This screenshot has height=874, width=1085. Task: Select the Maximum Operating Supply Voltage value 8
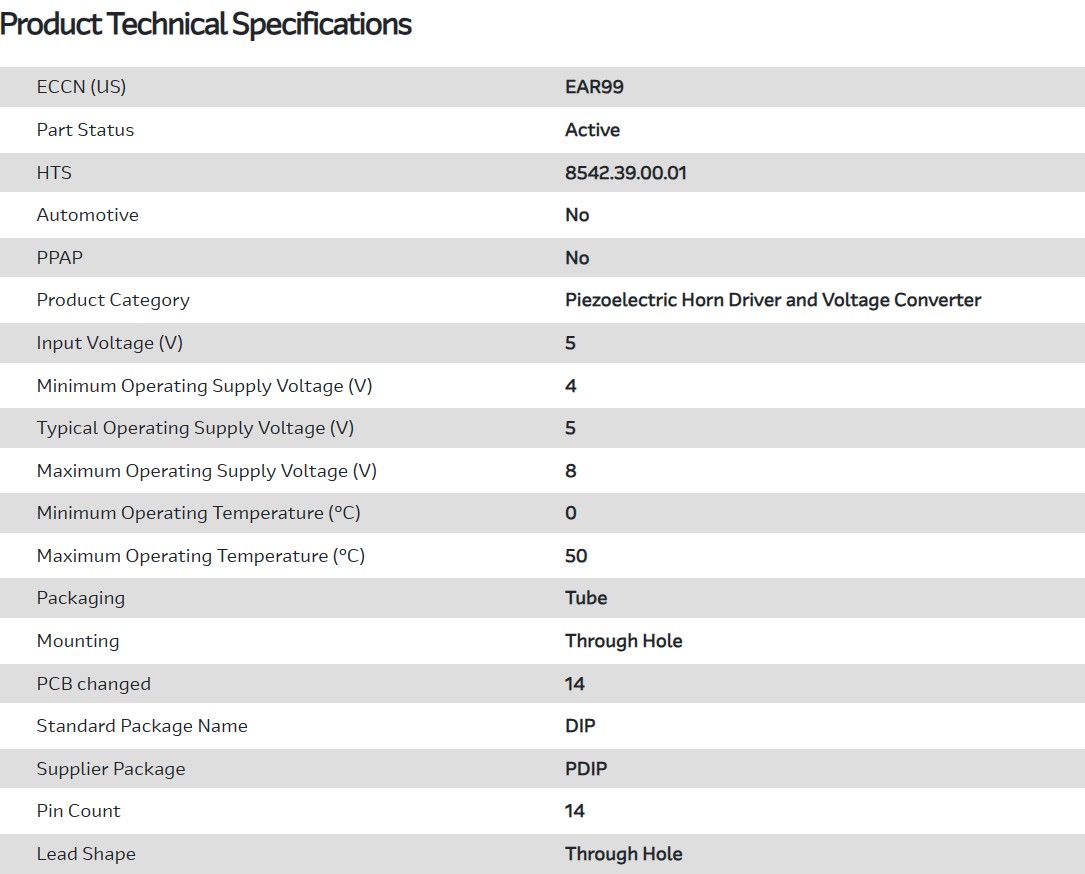[x=571, y=471]
